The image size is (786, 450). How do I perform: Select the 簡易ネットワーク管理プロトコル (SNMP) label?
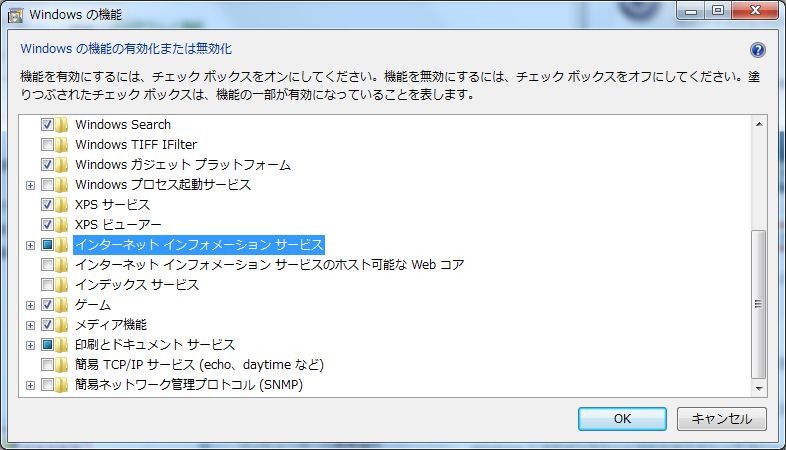(x=189, y=385)
